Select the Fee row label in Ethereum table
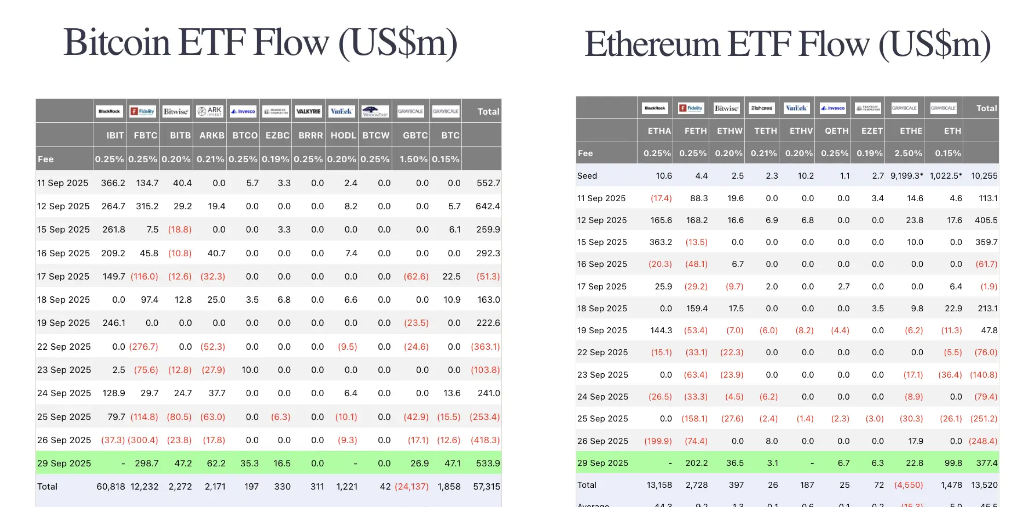Screen dimensions: 1016x518 coord(585,153)
